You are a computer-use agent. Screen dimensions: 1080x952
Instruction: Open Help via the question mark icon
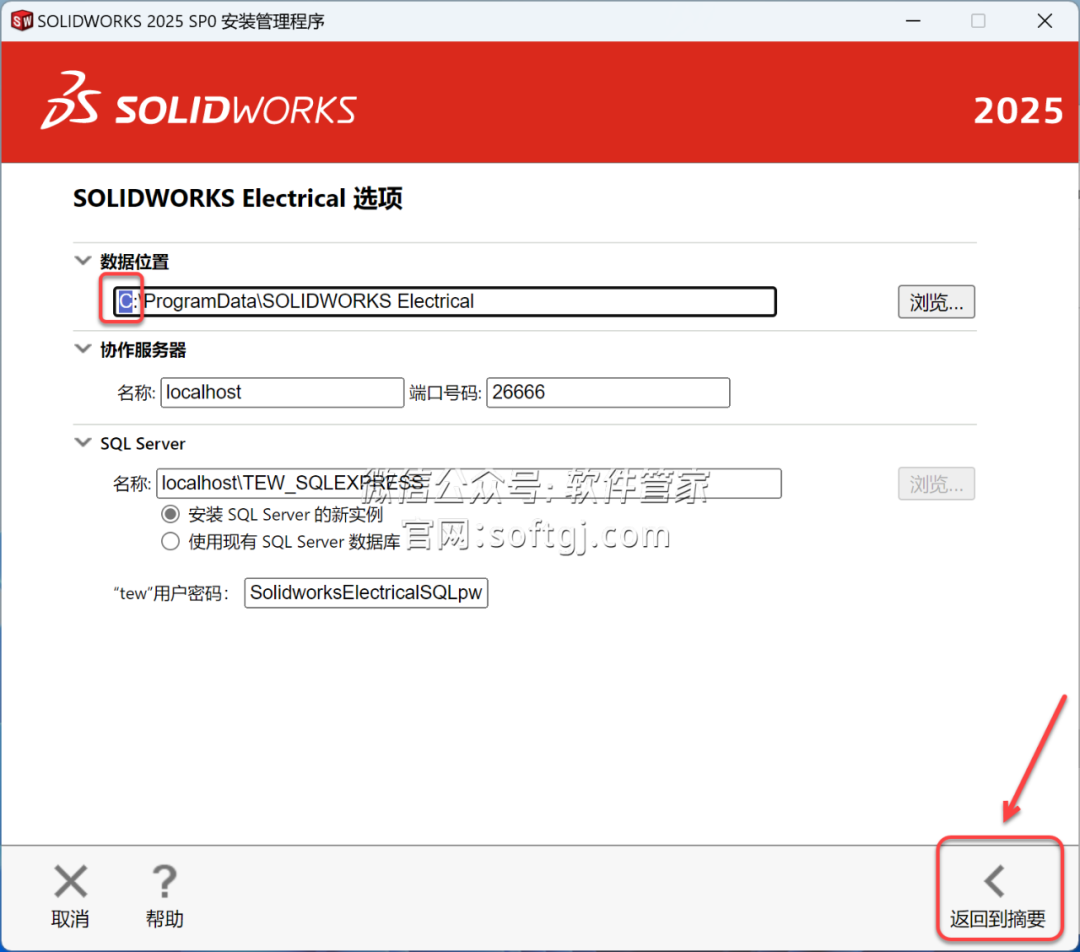[164, 881]
